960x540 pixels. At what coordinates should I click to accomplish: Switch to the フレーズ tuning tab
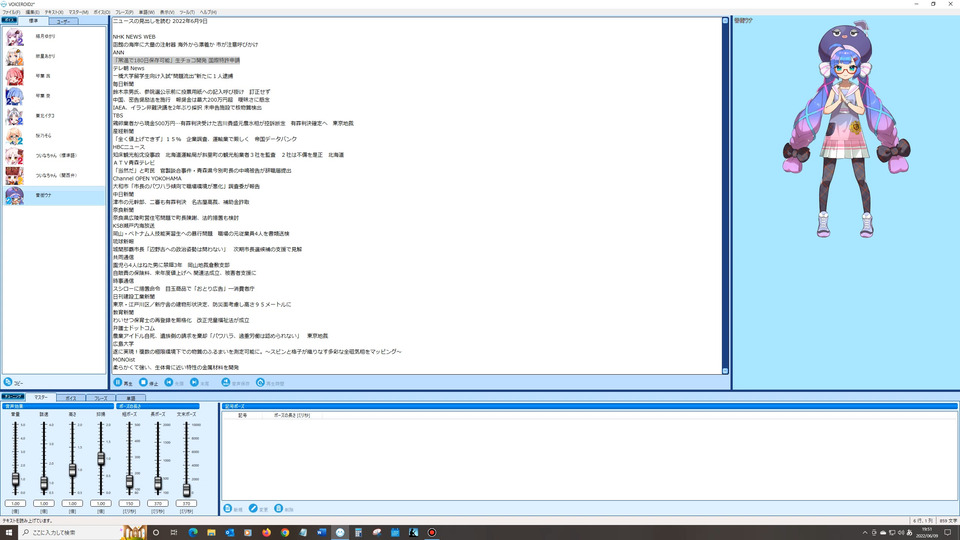point(100,398)
